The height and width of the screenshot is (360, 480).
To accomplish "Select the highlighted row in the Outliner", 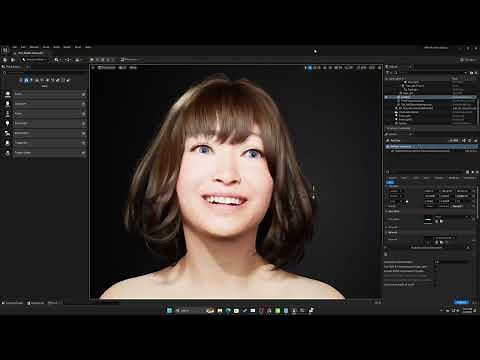I will click(x=431, y=97).
